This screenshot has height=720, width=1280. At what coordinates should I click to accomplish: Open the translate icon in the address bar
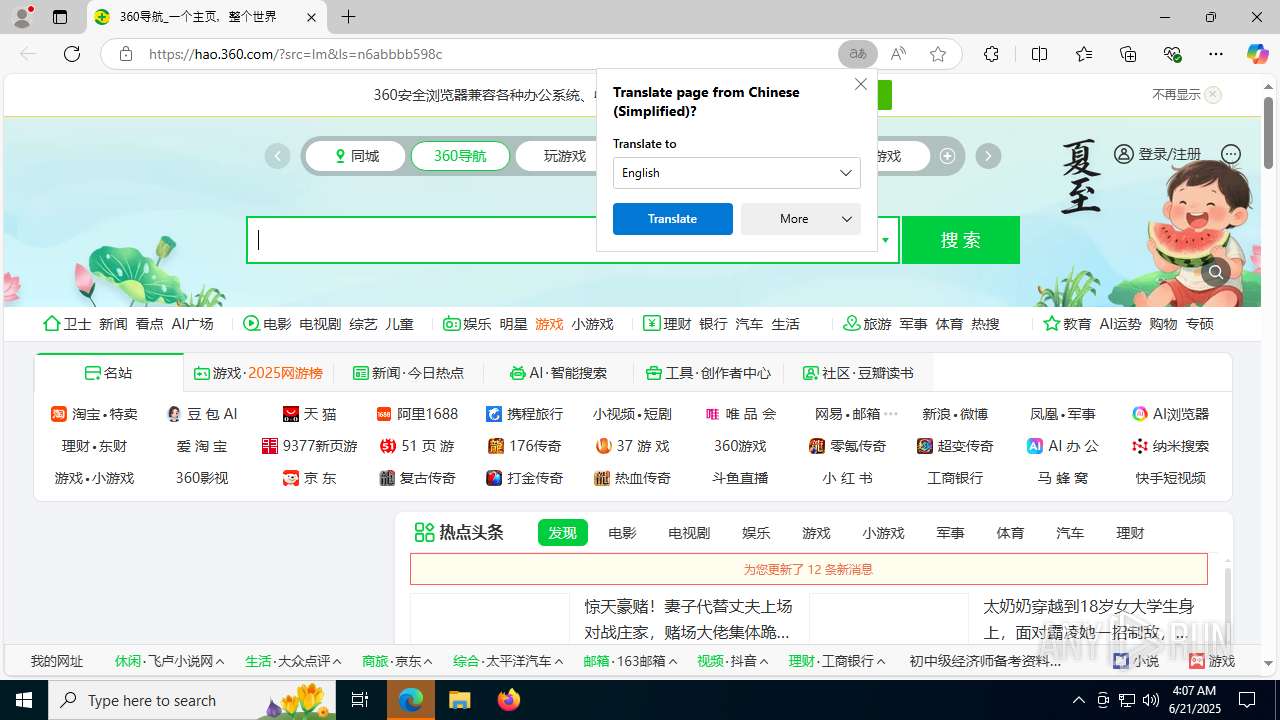pyautogui.click(x=858, y=54)
